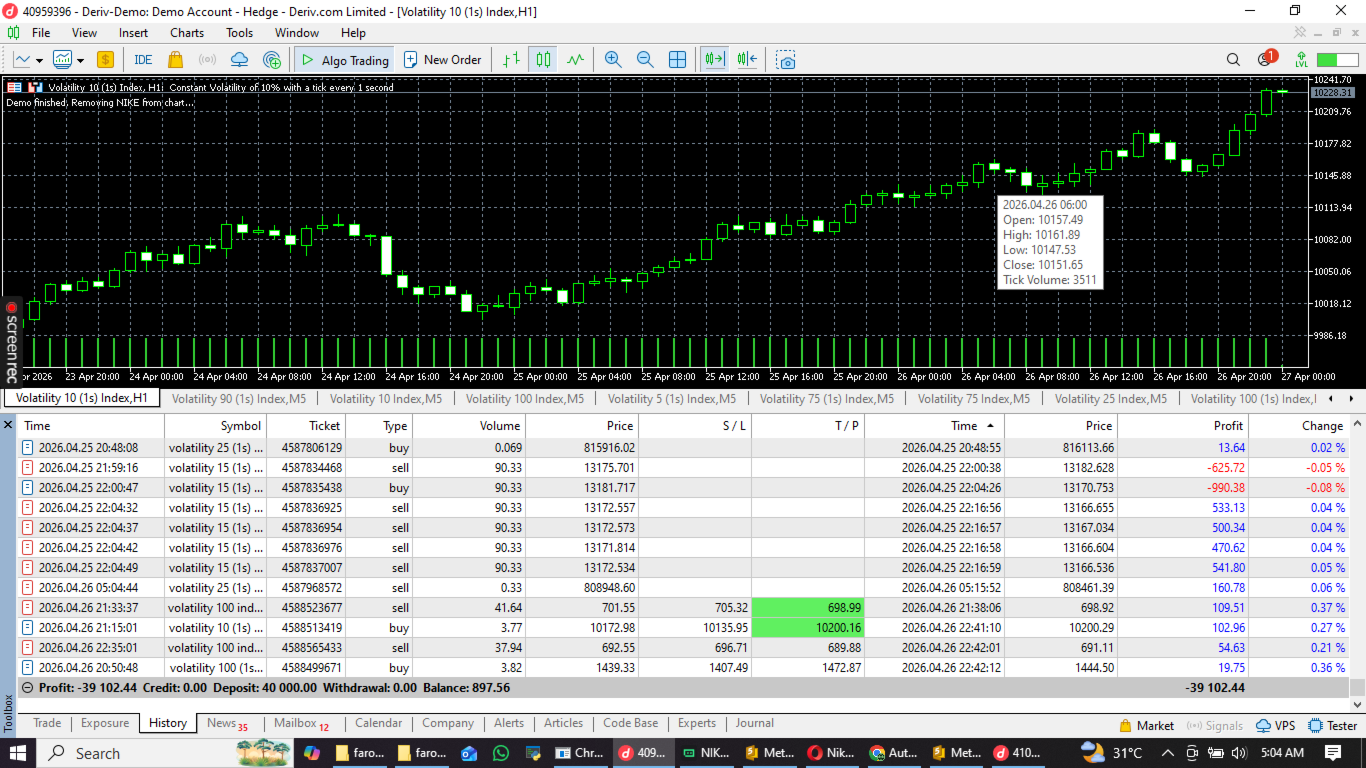Image resolution: width=1366 pixels, height=768 pixels.
Task: Expand the chart type dropdown arrow
Action: pos(39,60)
